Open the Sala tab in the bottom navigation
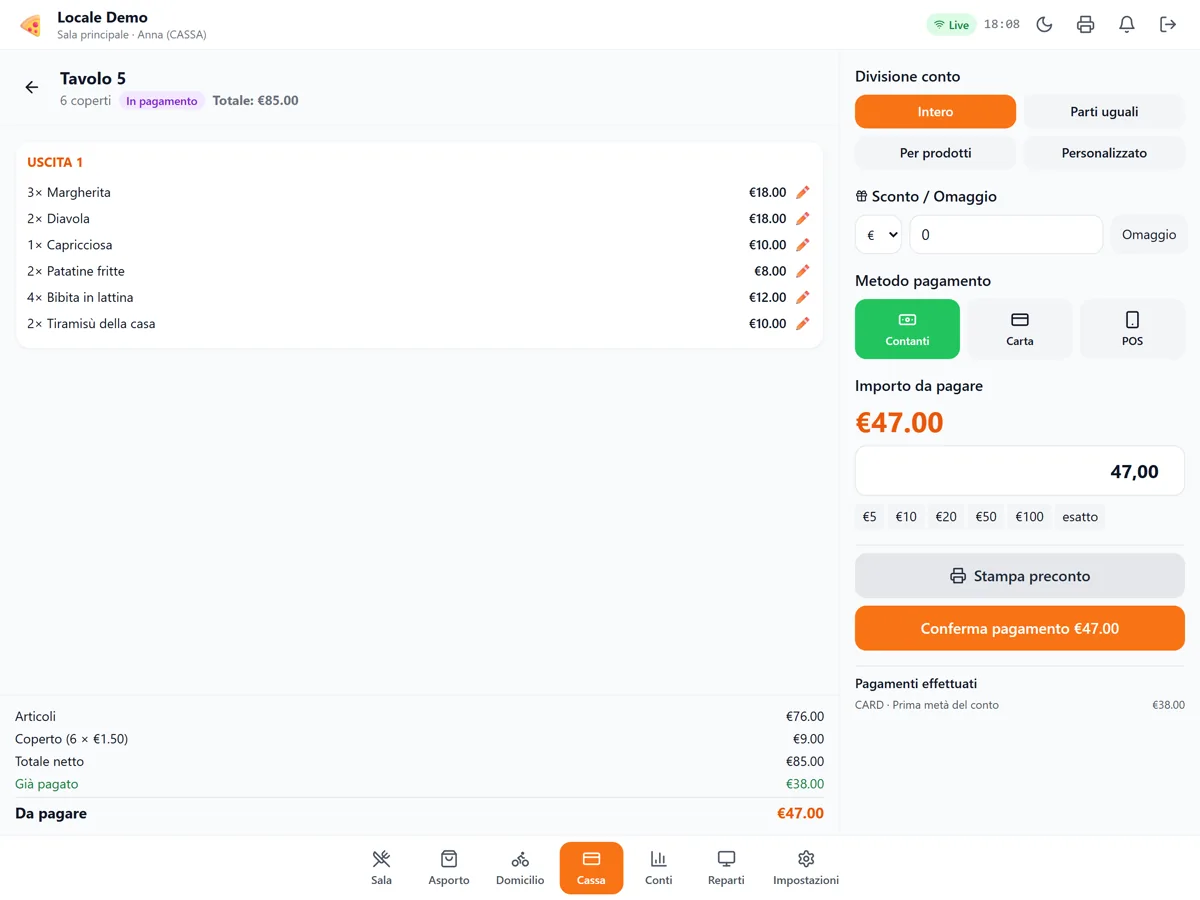 pyautogui.click(x=381, y=868)
